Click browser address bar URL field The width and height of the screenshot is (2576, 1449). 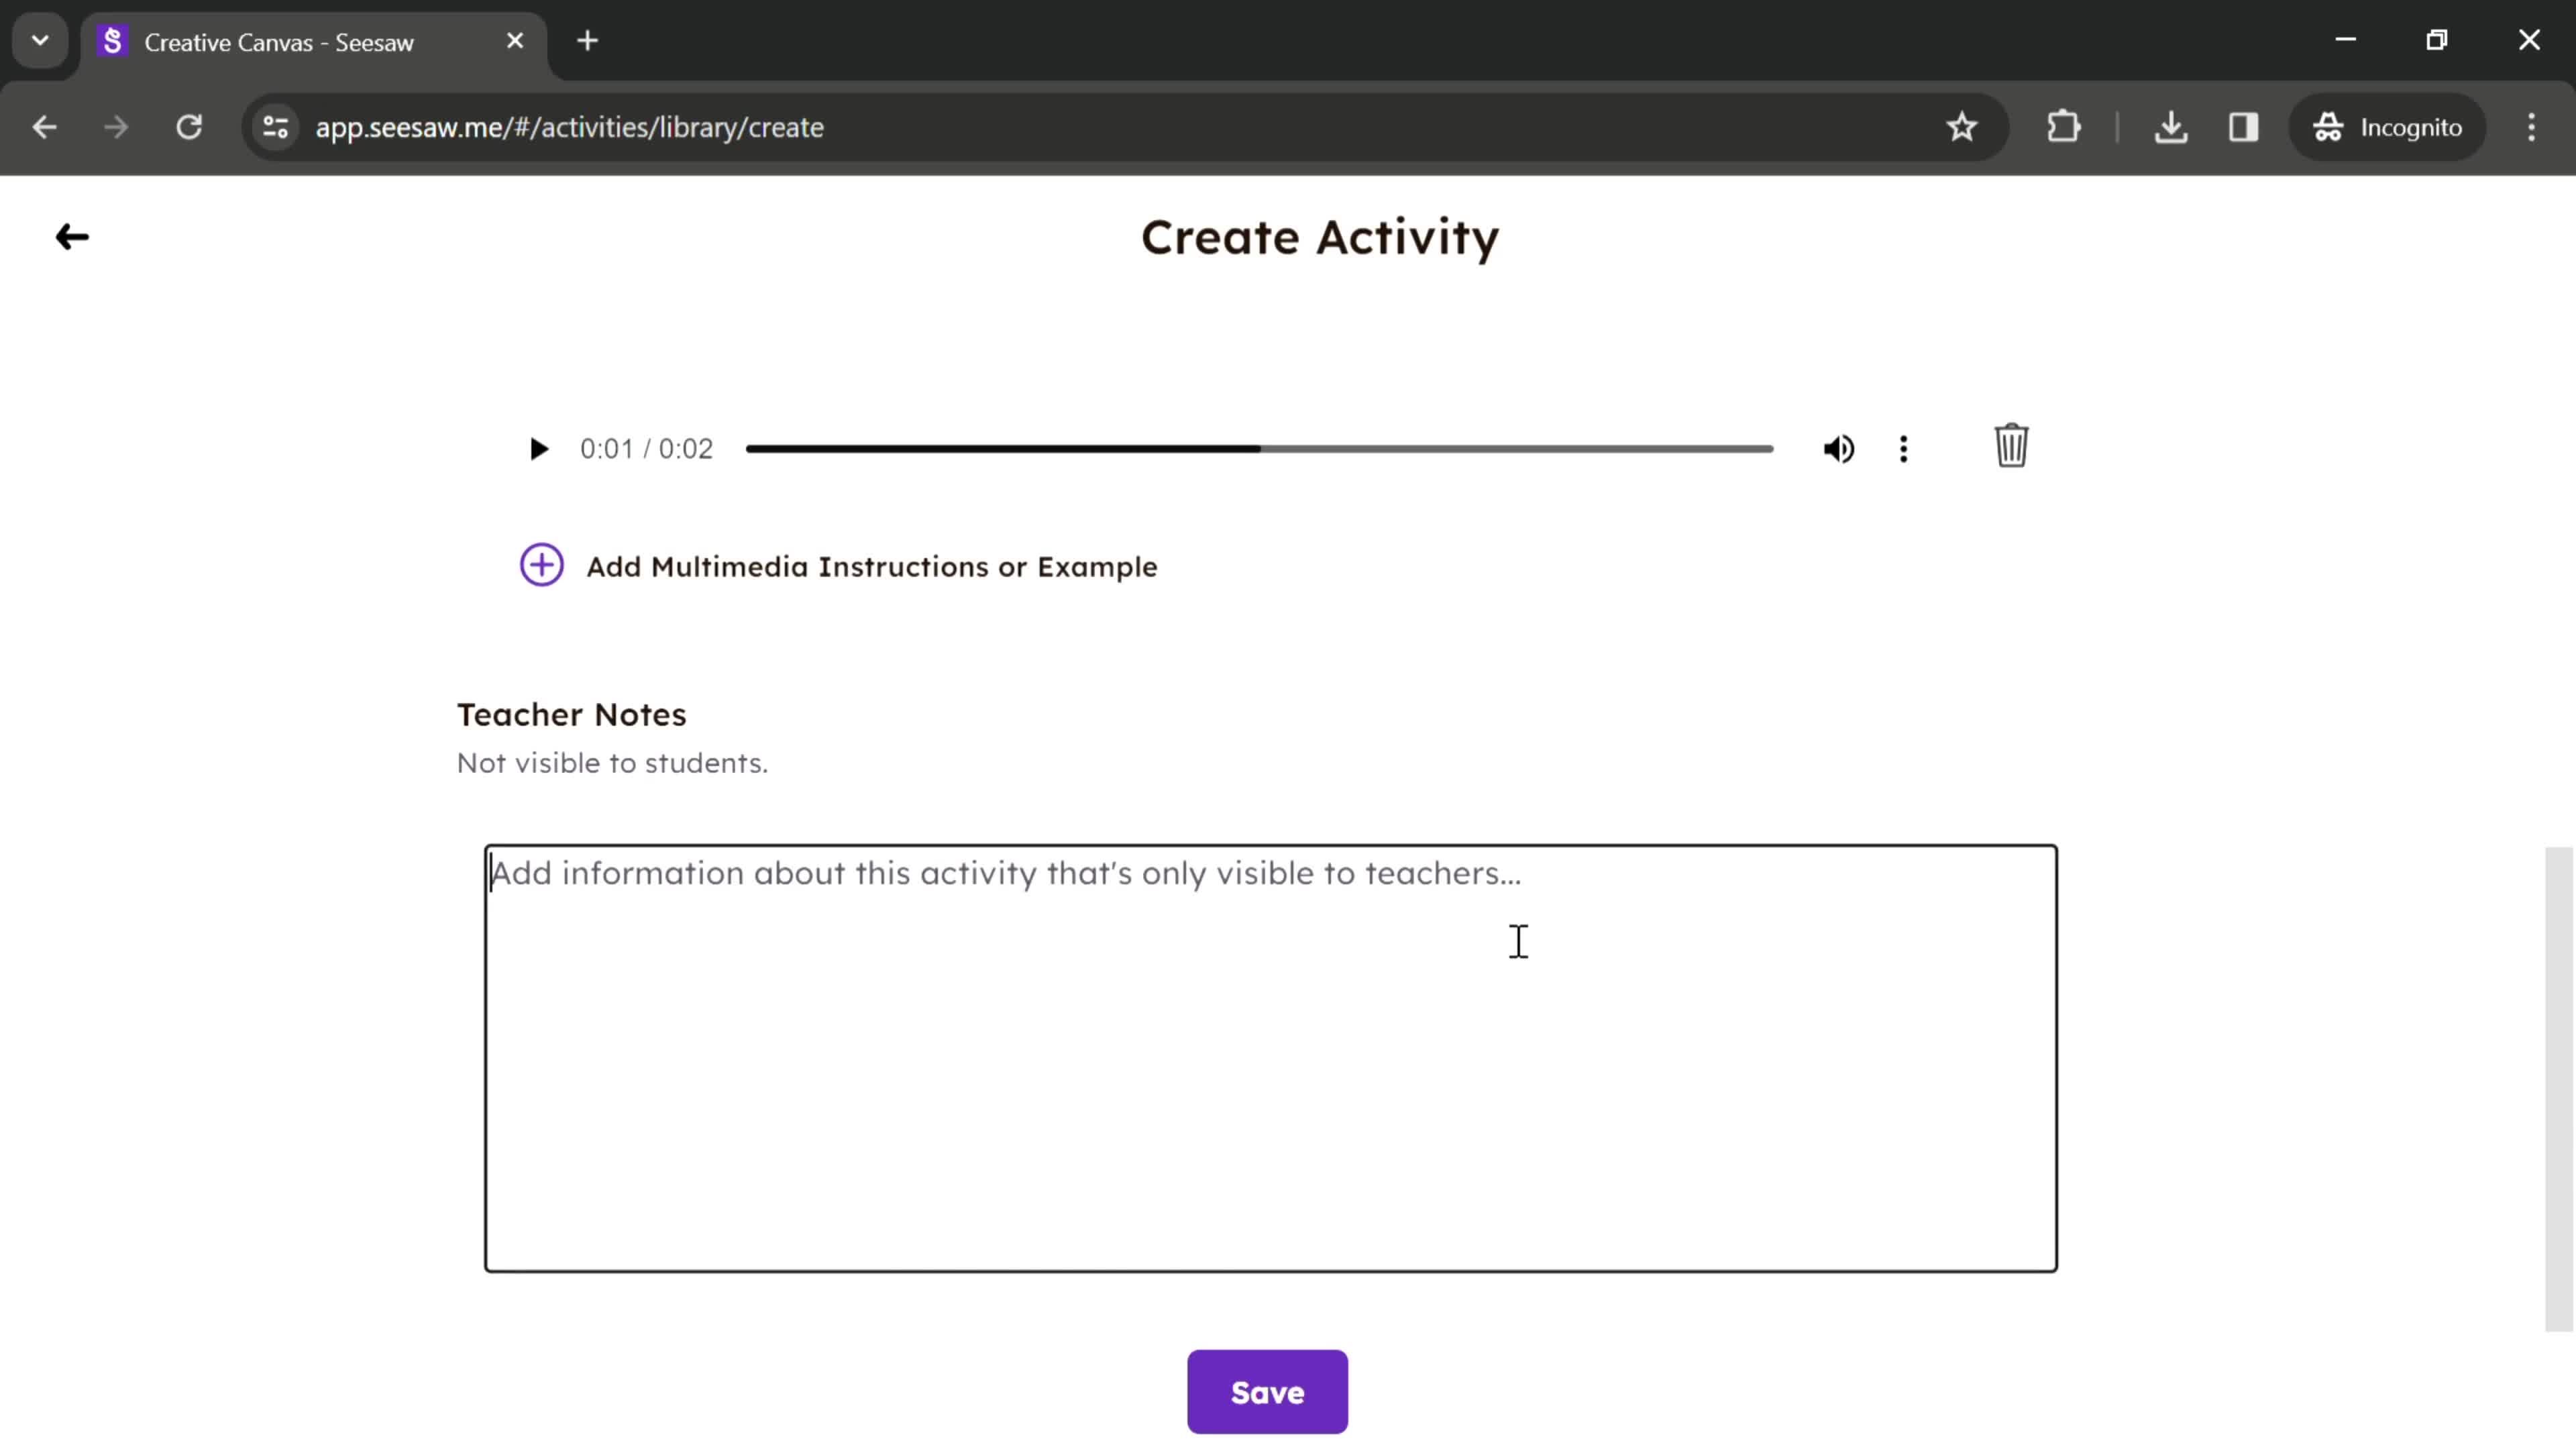[568, 125]
